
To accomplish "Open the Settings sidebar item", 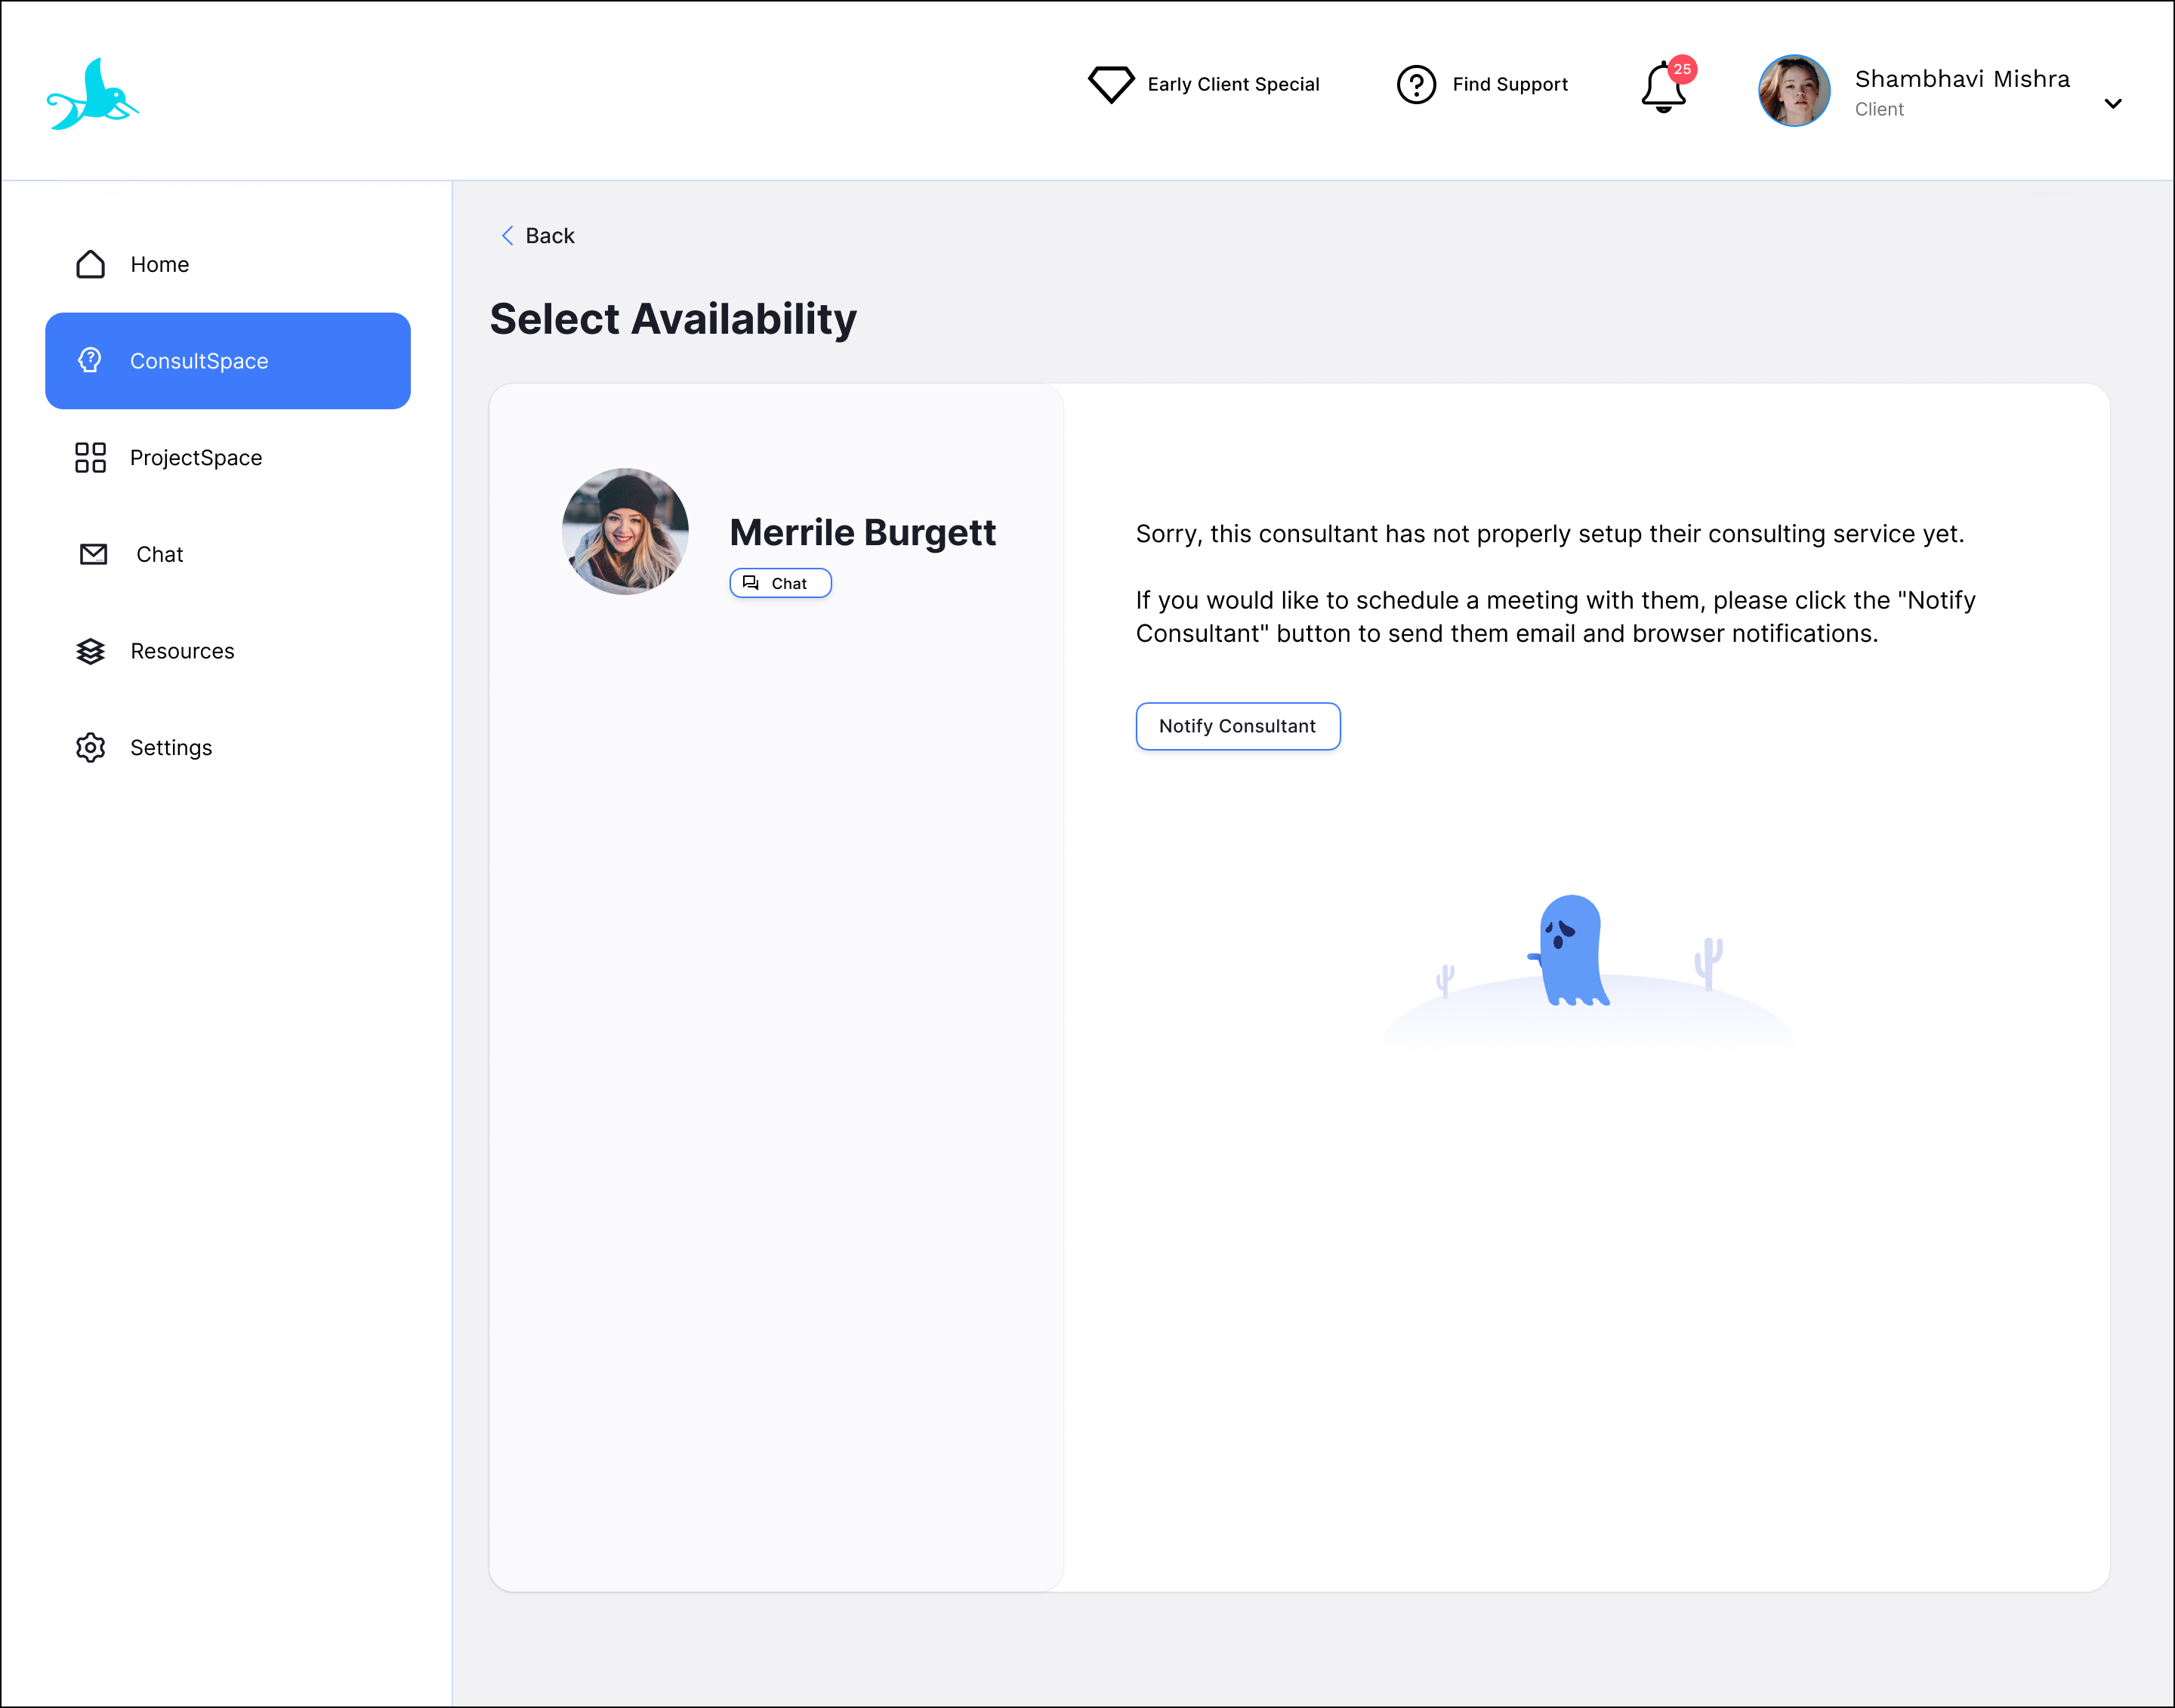I will pyautogui.click(x=171, y=748).
